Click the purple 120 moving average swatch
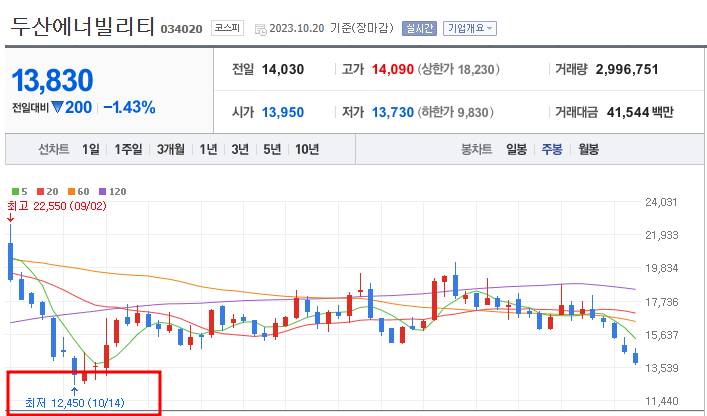 tap(102, 192)
